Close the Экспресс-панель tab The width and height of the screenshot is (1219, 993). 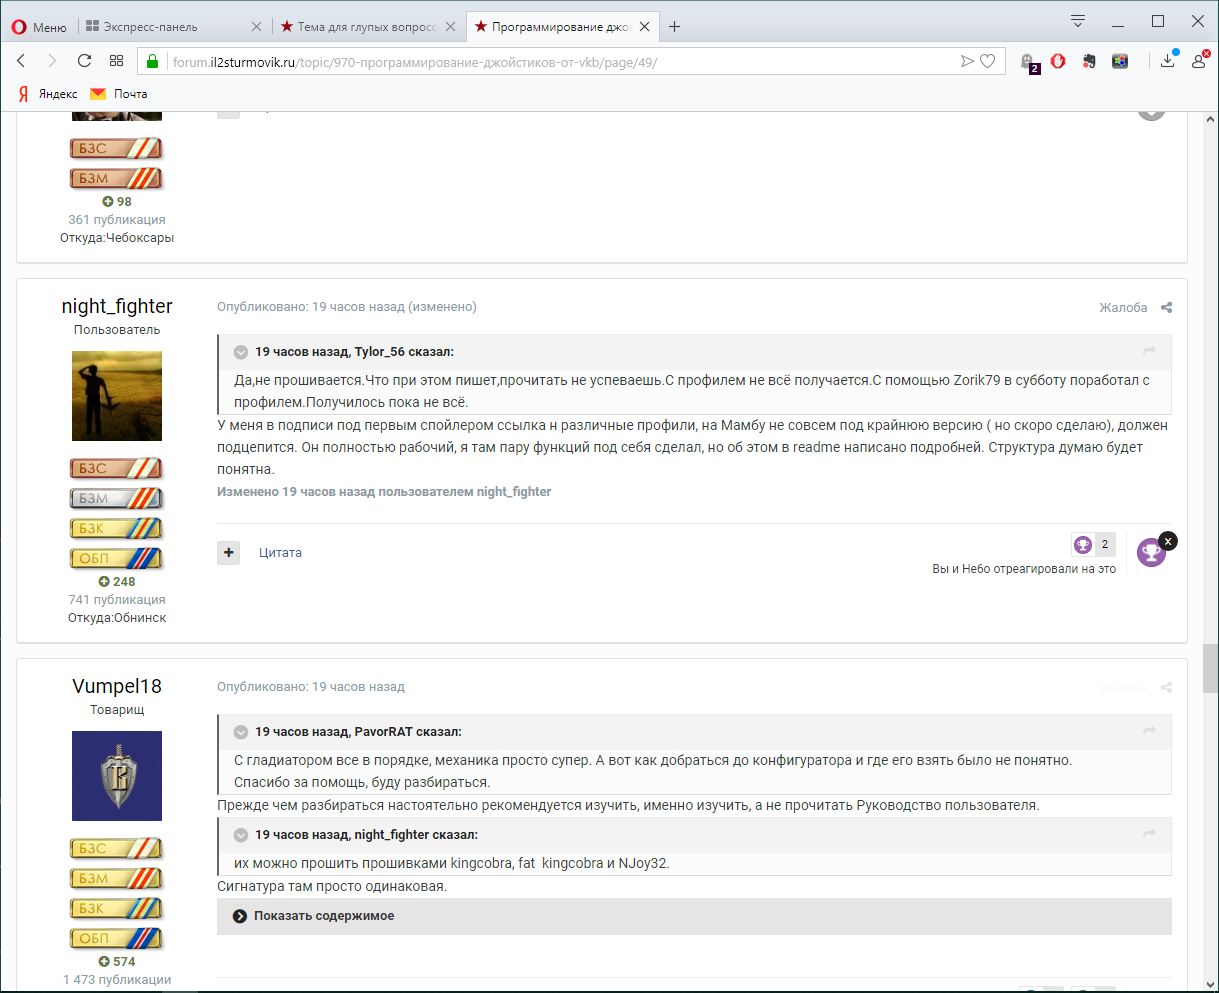click(256, 27)
